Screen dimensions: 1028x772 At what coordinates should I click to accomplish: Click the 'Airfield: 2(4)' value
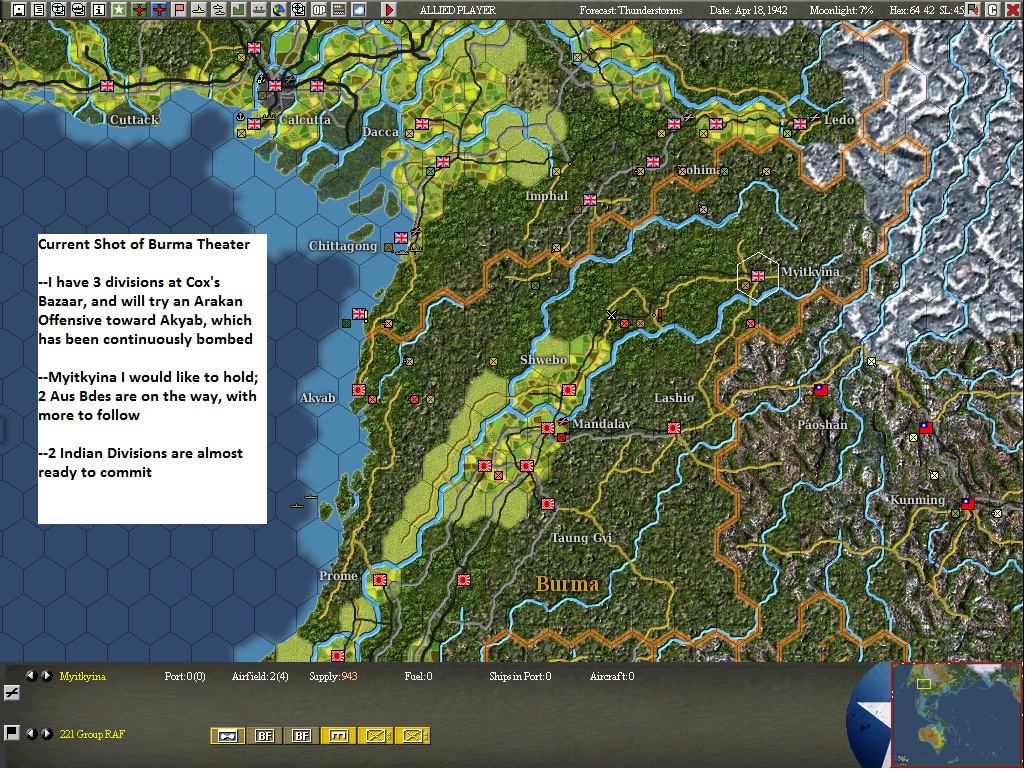click(260, 676)
